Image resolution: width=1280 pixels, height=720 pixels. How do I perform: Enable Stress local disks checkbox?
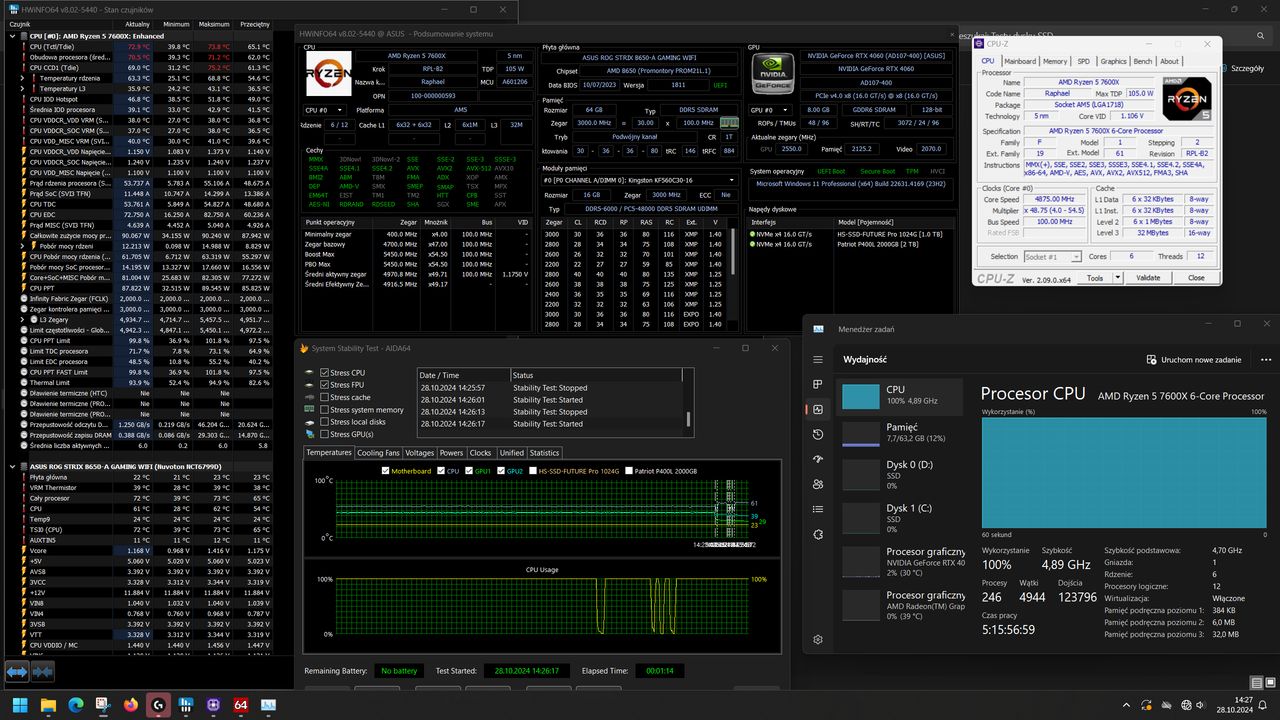pyautogui.click(x=324, y=422)
